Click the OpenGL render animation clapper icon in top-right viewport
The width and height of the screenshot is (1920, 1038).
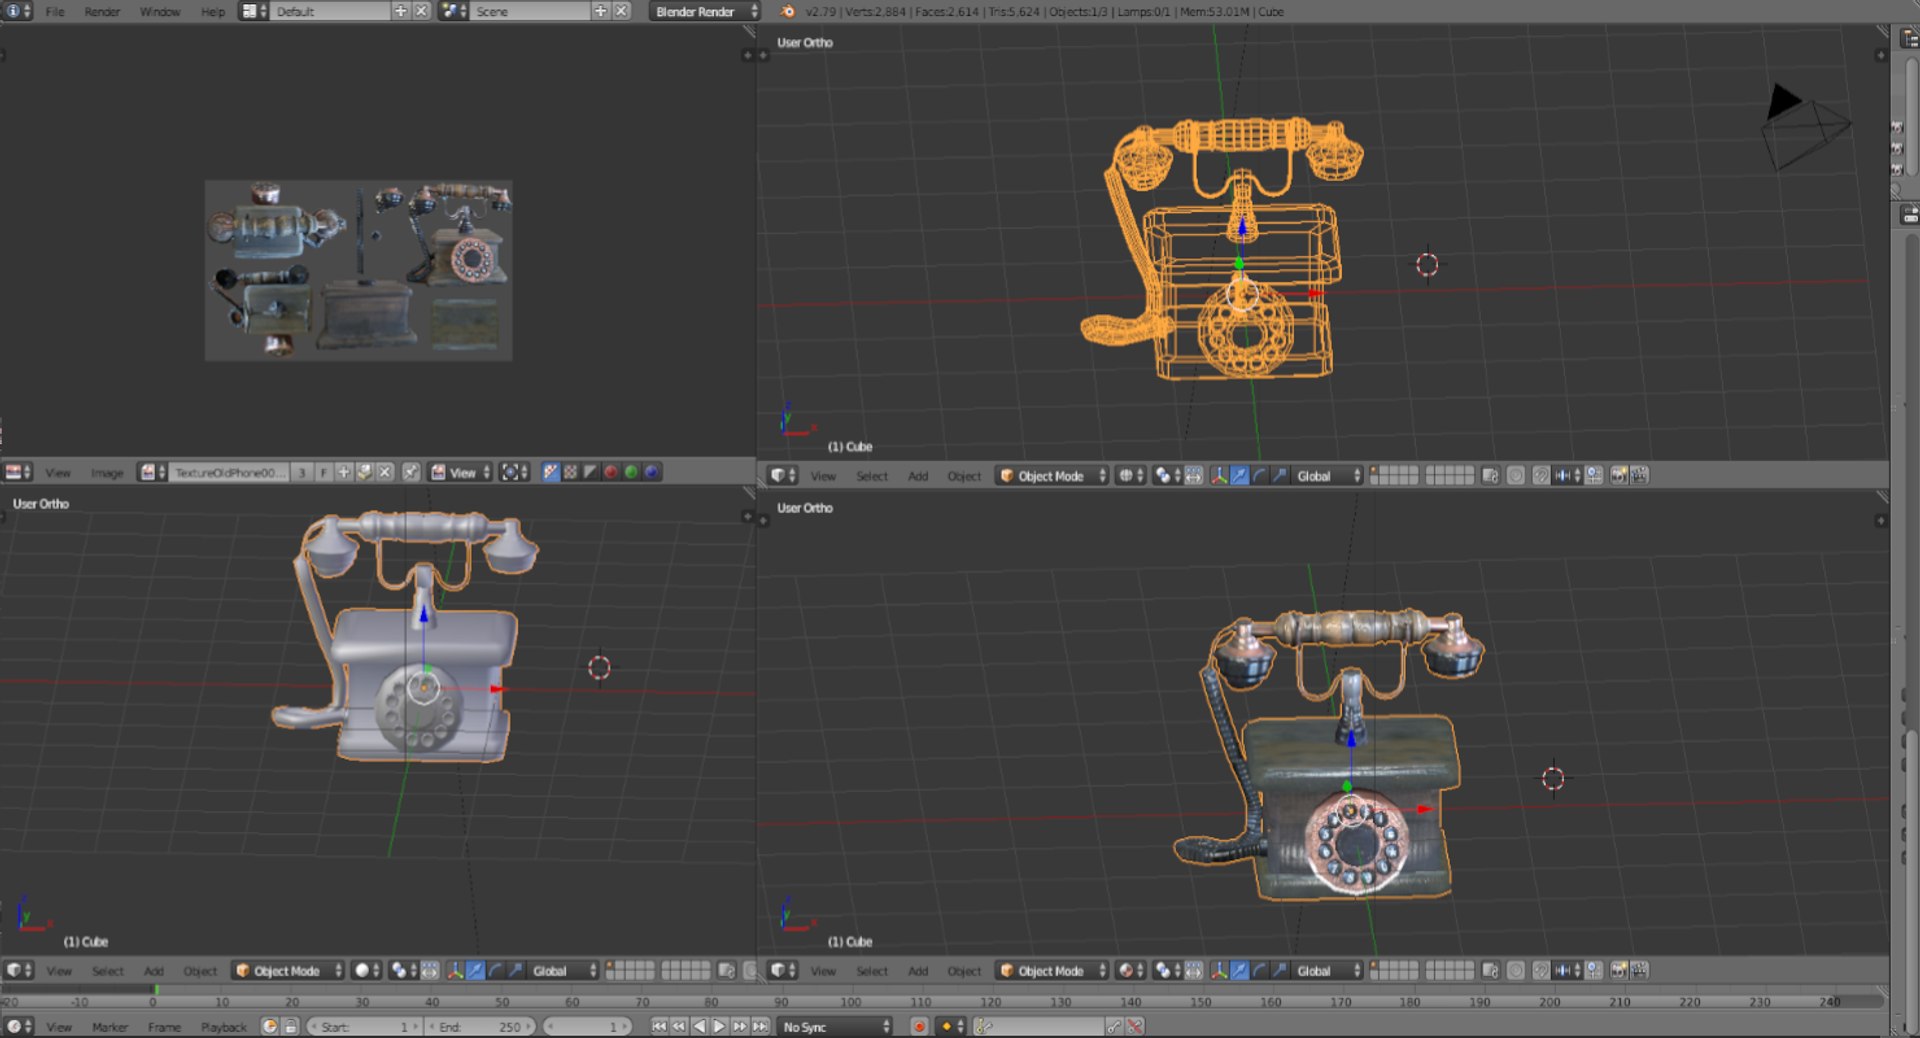1640,476
